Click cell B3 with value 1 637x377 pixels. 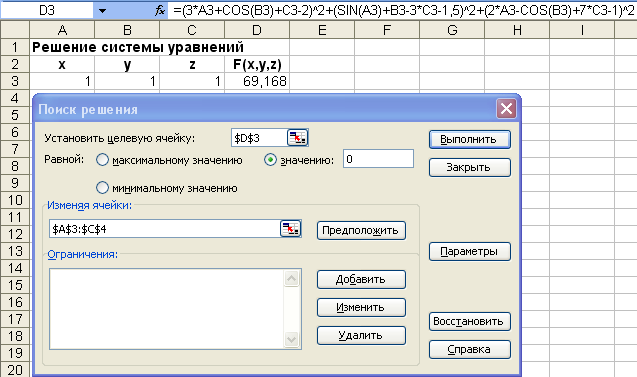[x=127, y=81]
